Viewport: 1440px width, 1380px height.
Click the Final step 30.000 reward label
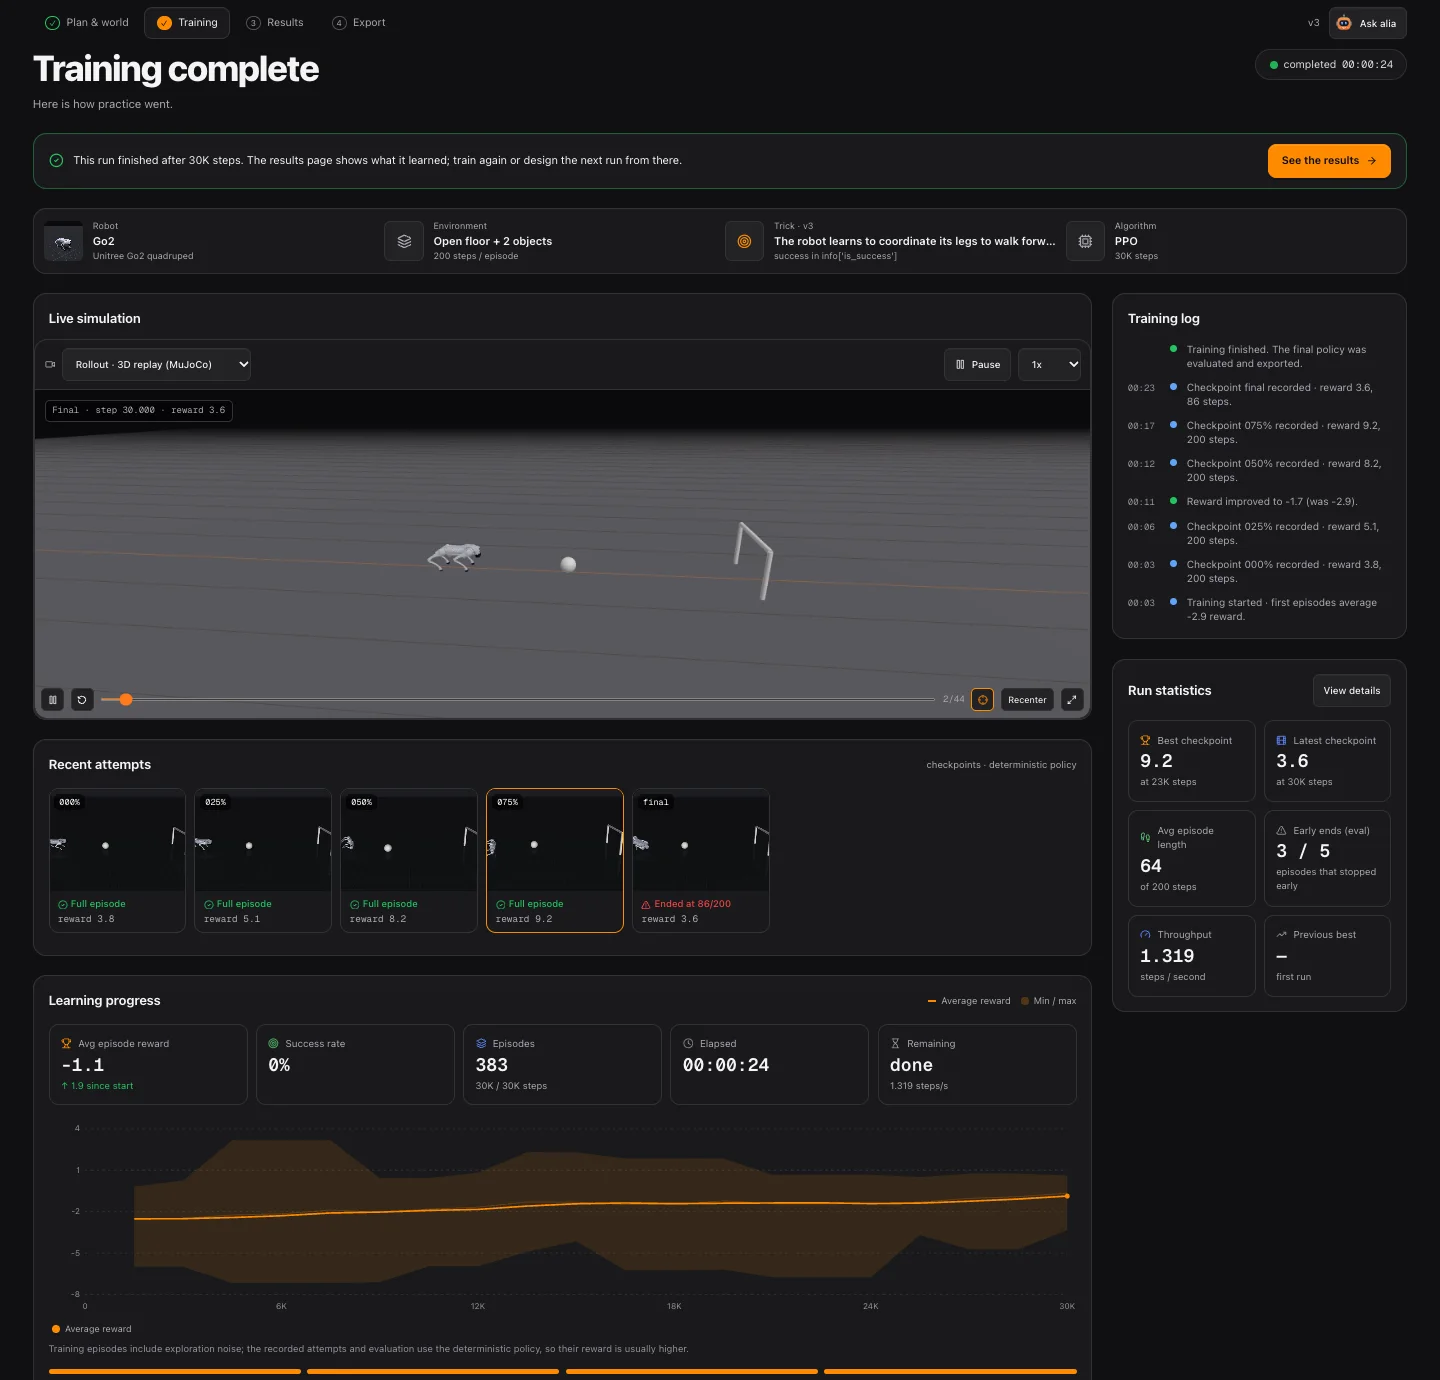pyautogui.click(x=139, y=411)
